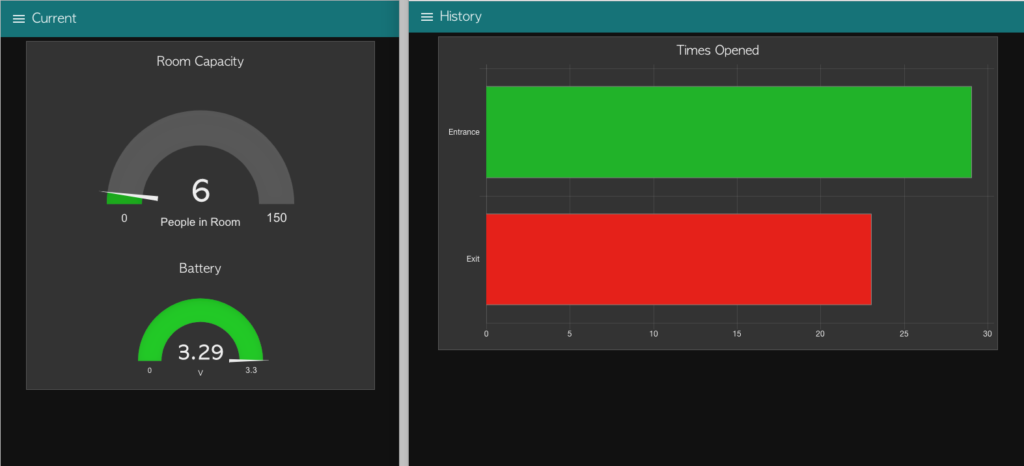The image size is (1024, 466).
Task: Click the 10 tick label on chart axis
Action: pyautogui.click(x=653, y=334)
